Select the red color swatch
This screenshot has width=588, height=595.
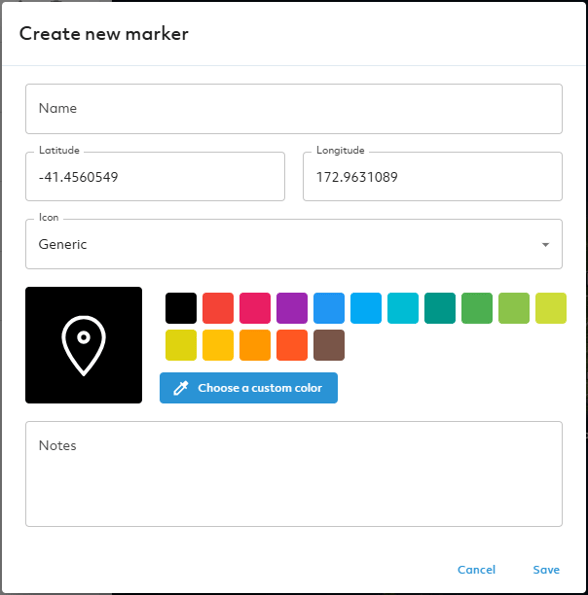(218, 308)
